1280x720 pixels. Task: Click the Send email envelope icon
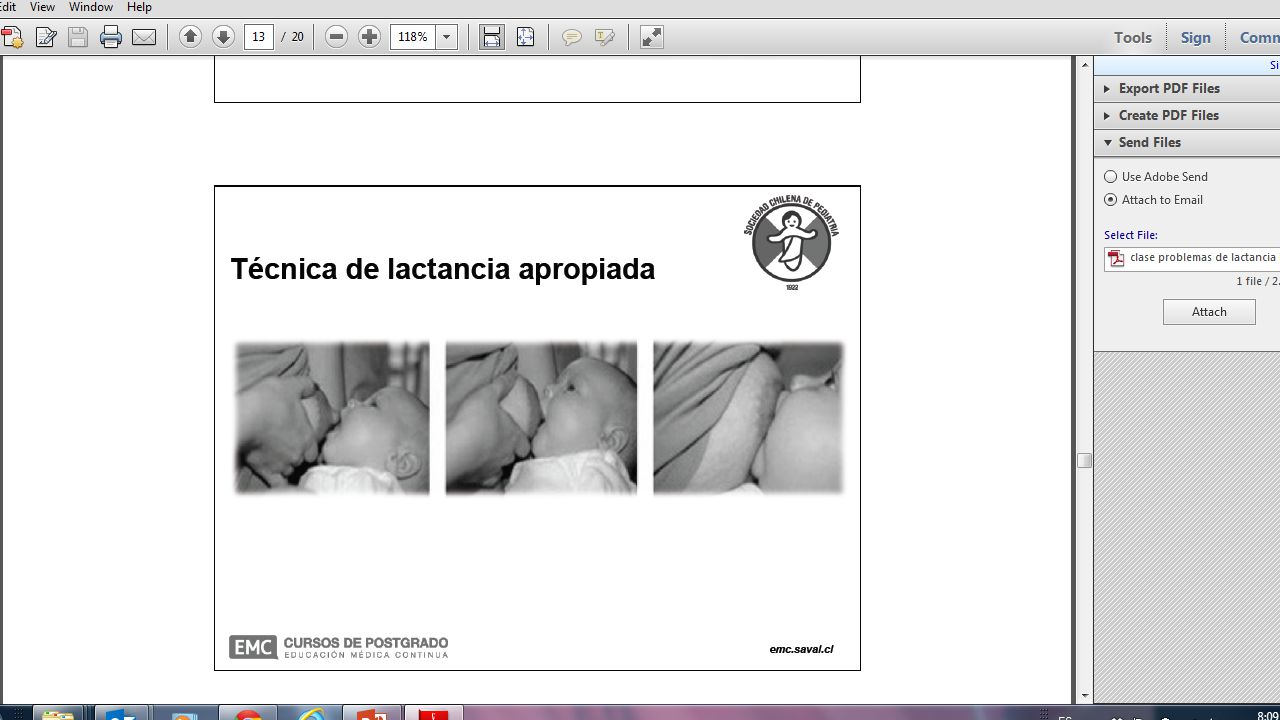tap(144, 37)
